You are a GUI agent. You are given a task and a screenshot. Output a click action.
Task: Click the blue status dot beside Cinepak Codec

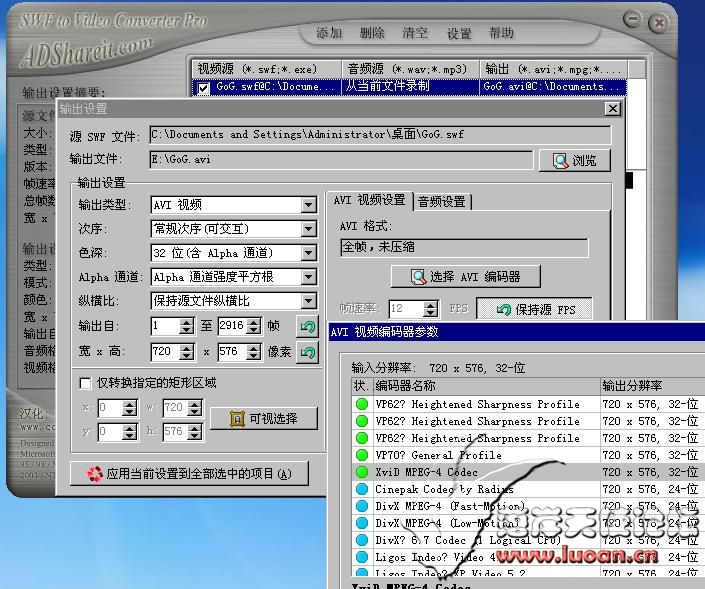pos(362,489)
